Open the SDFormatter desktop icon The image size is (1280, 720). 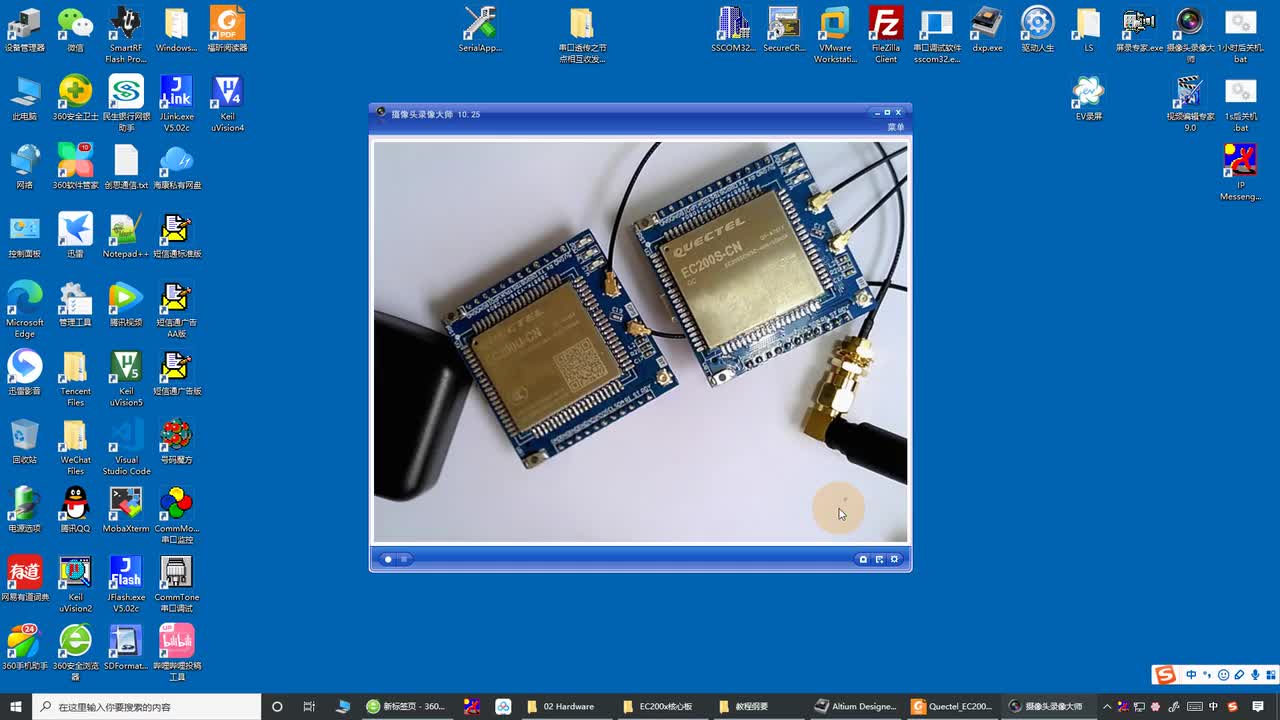[126, 647]
